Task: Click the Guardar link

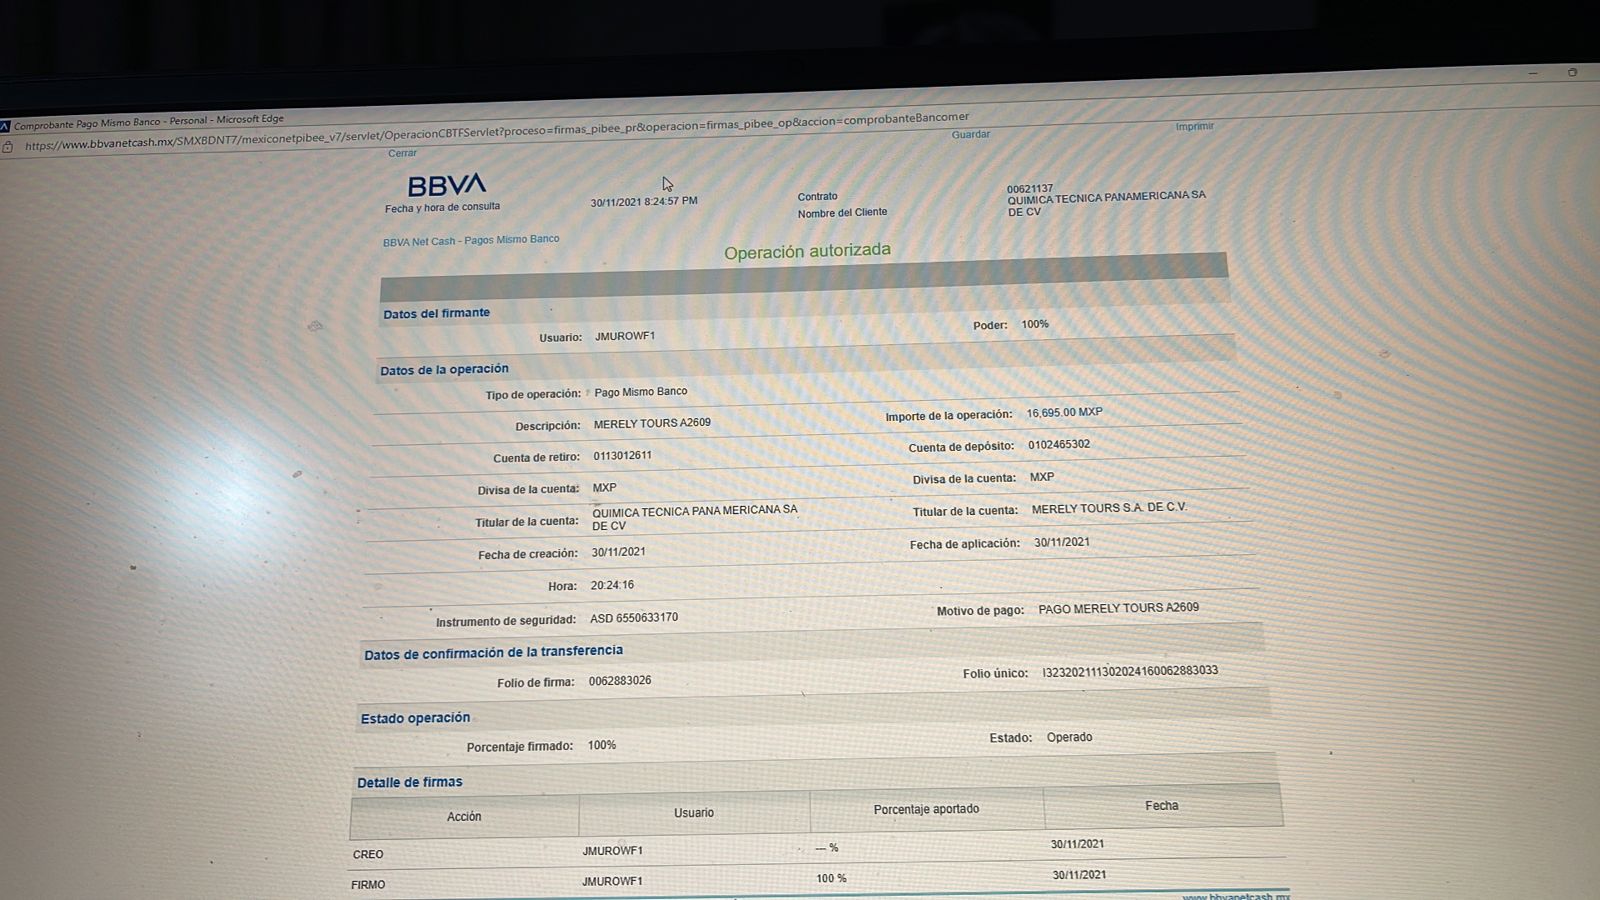Action: (970, 134)
